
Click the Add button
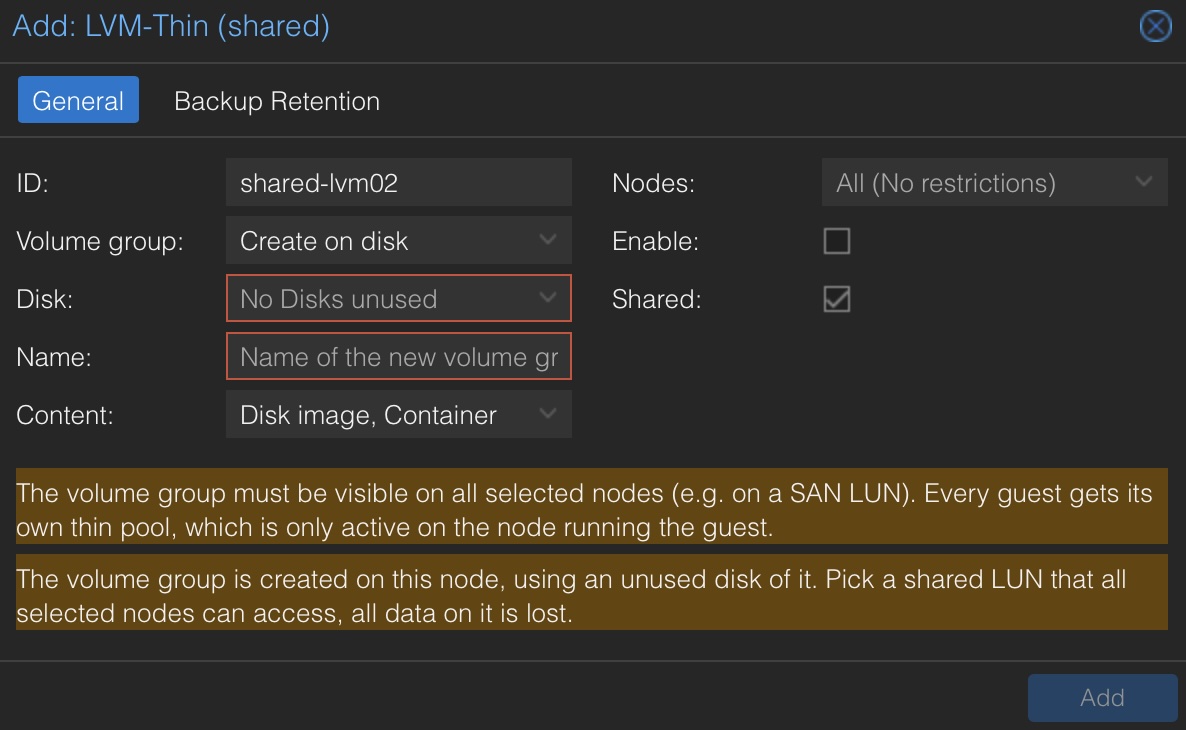point(1102,697)
